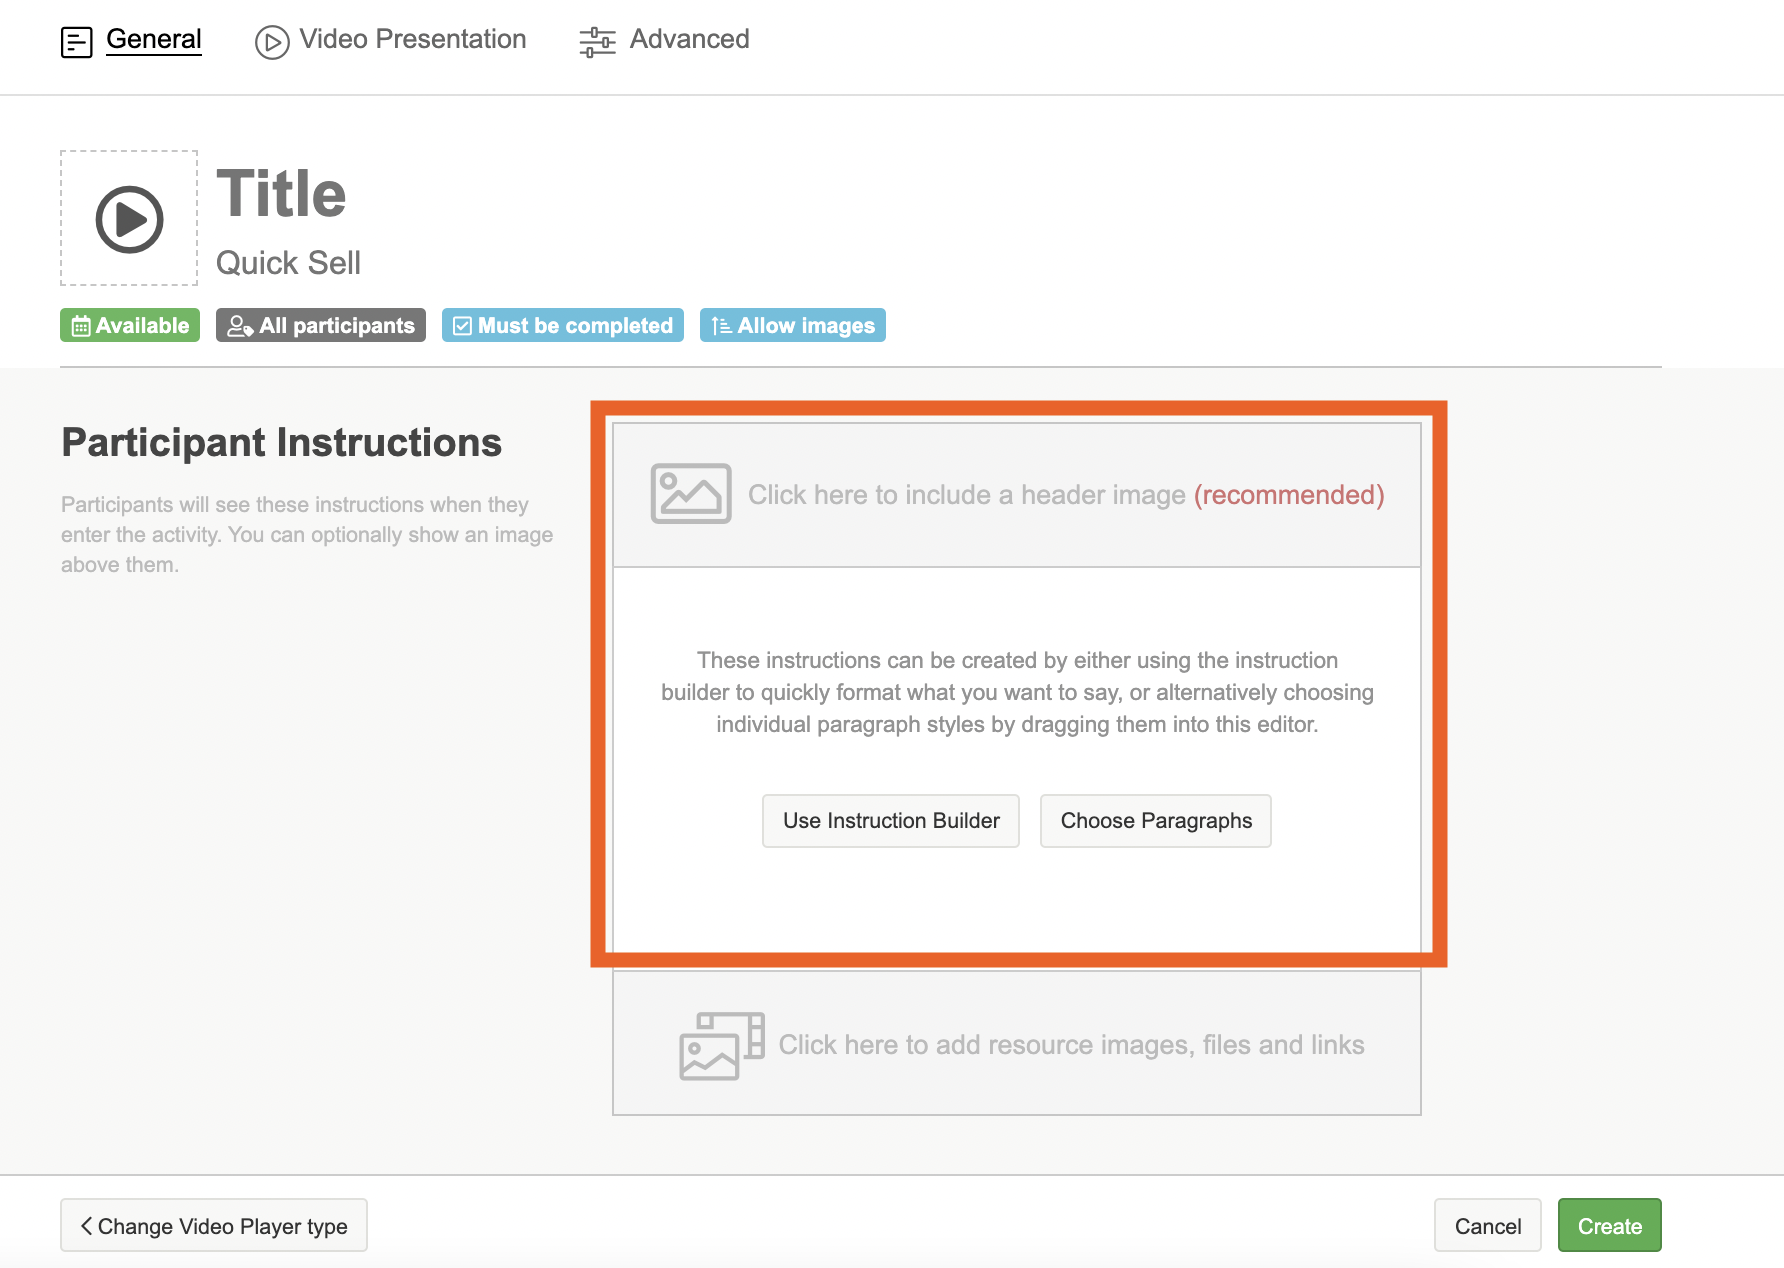Image resolution: width=1784 pixels, height=1268 pixels.
Task: Click the header image picture icon
Action: (691, 494)
